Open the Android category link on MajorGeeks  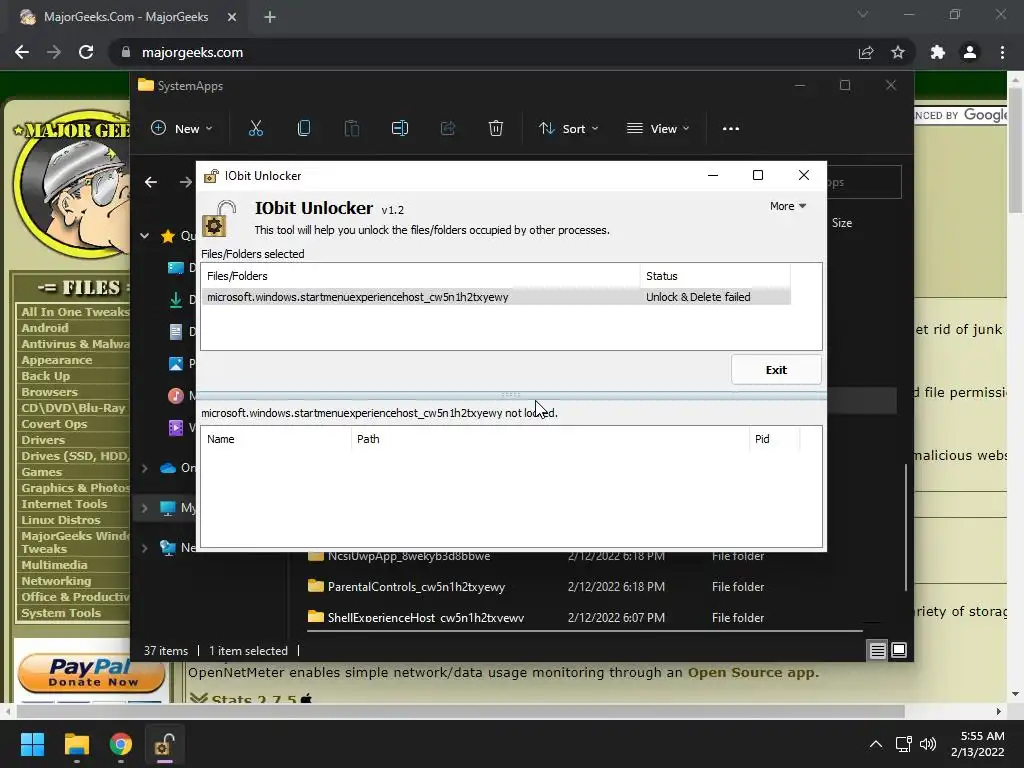(x=44, y=328)
